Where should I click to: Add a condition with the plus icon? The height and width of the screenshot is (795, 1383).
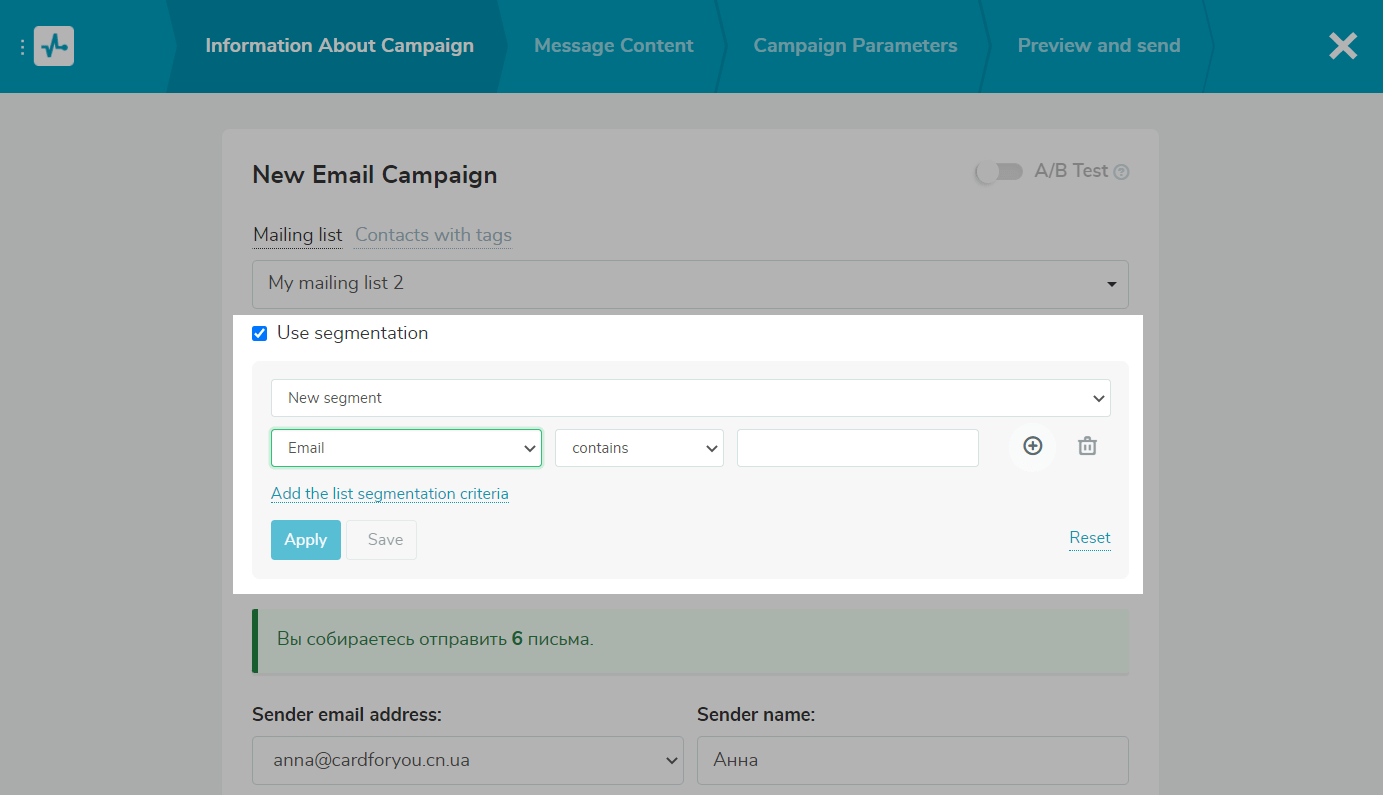(1032, 446)
